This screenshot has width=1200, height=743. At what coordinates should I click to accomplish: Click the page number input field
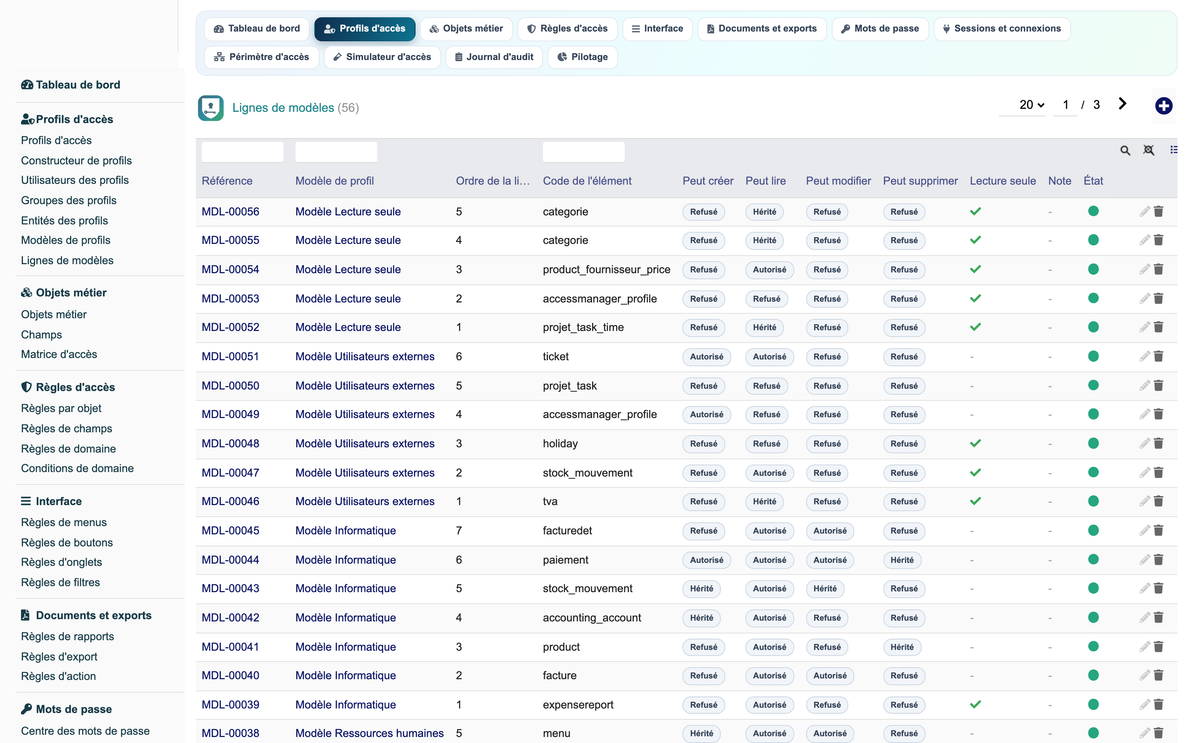tap(1066, 105)
